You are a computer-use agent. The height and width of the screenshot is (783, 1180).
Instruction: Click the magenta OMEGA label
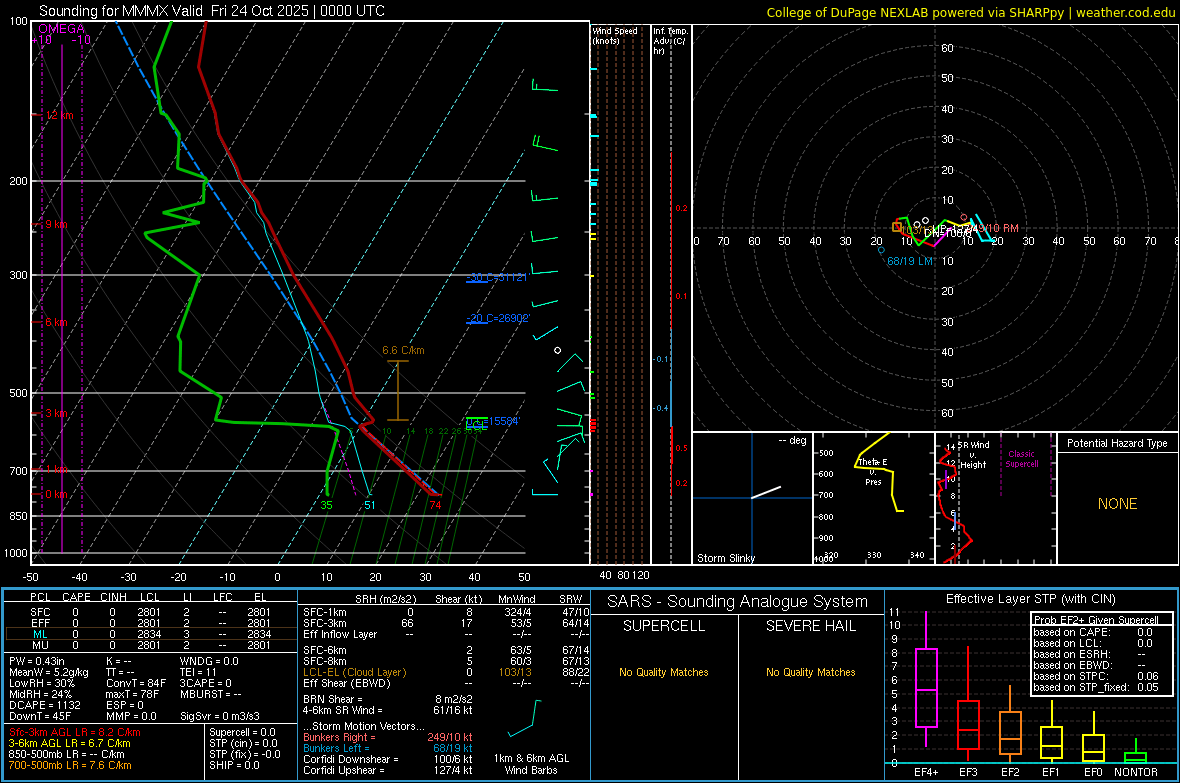point(62,29)
